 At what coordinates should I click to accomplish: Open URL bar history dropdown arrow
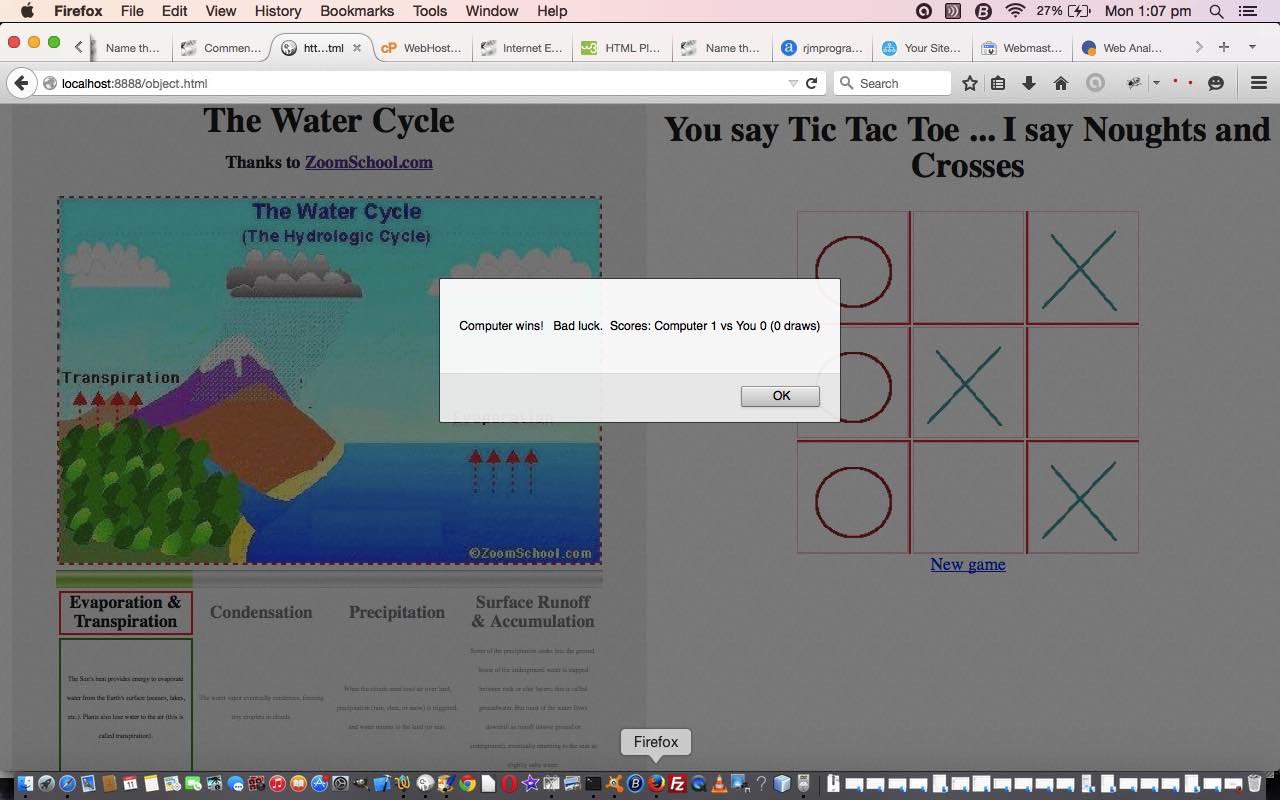coord(792,83)
